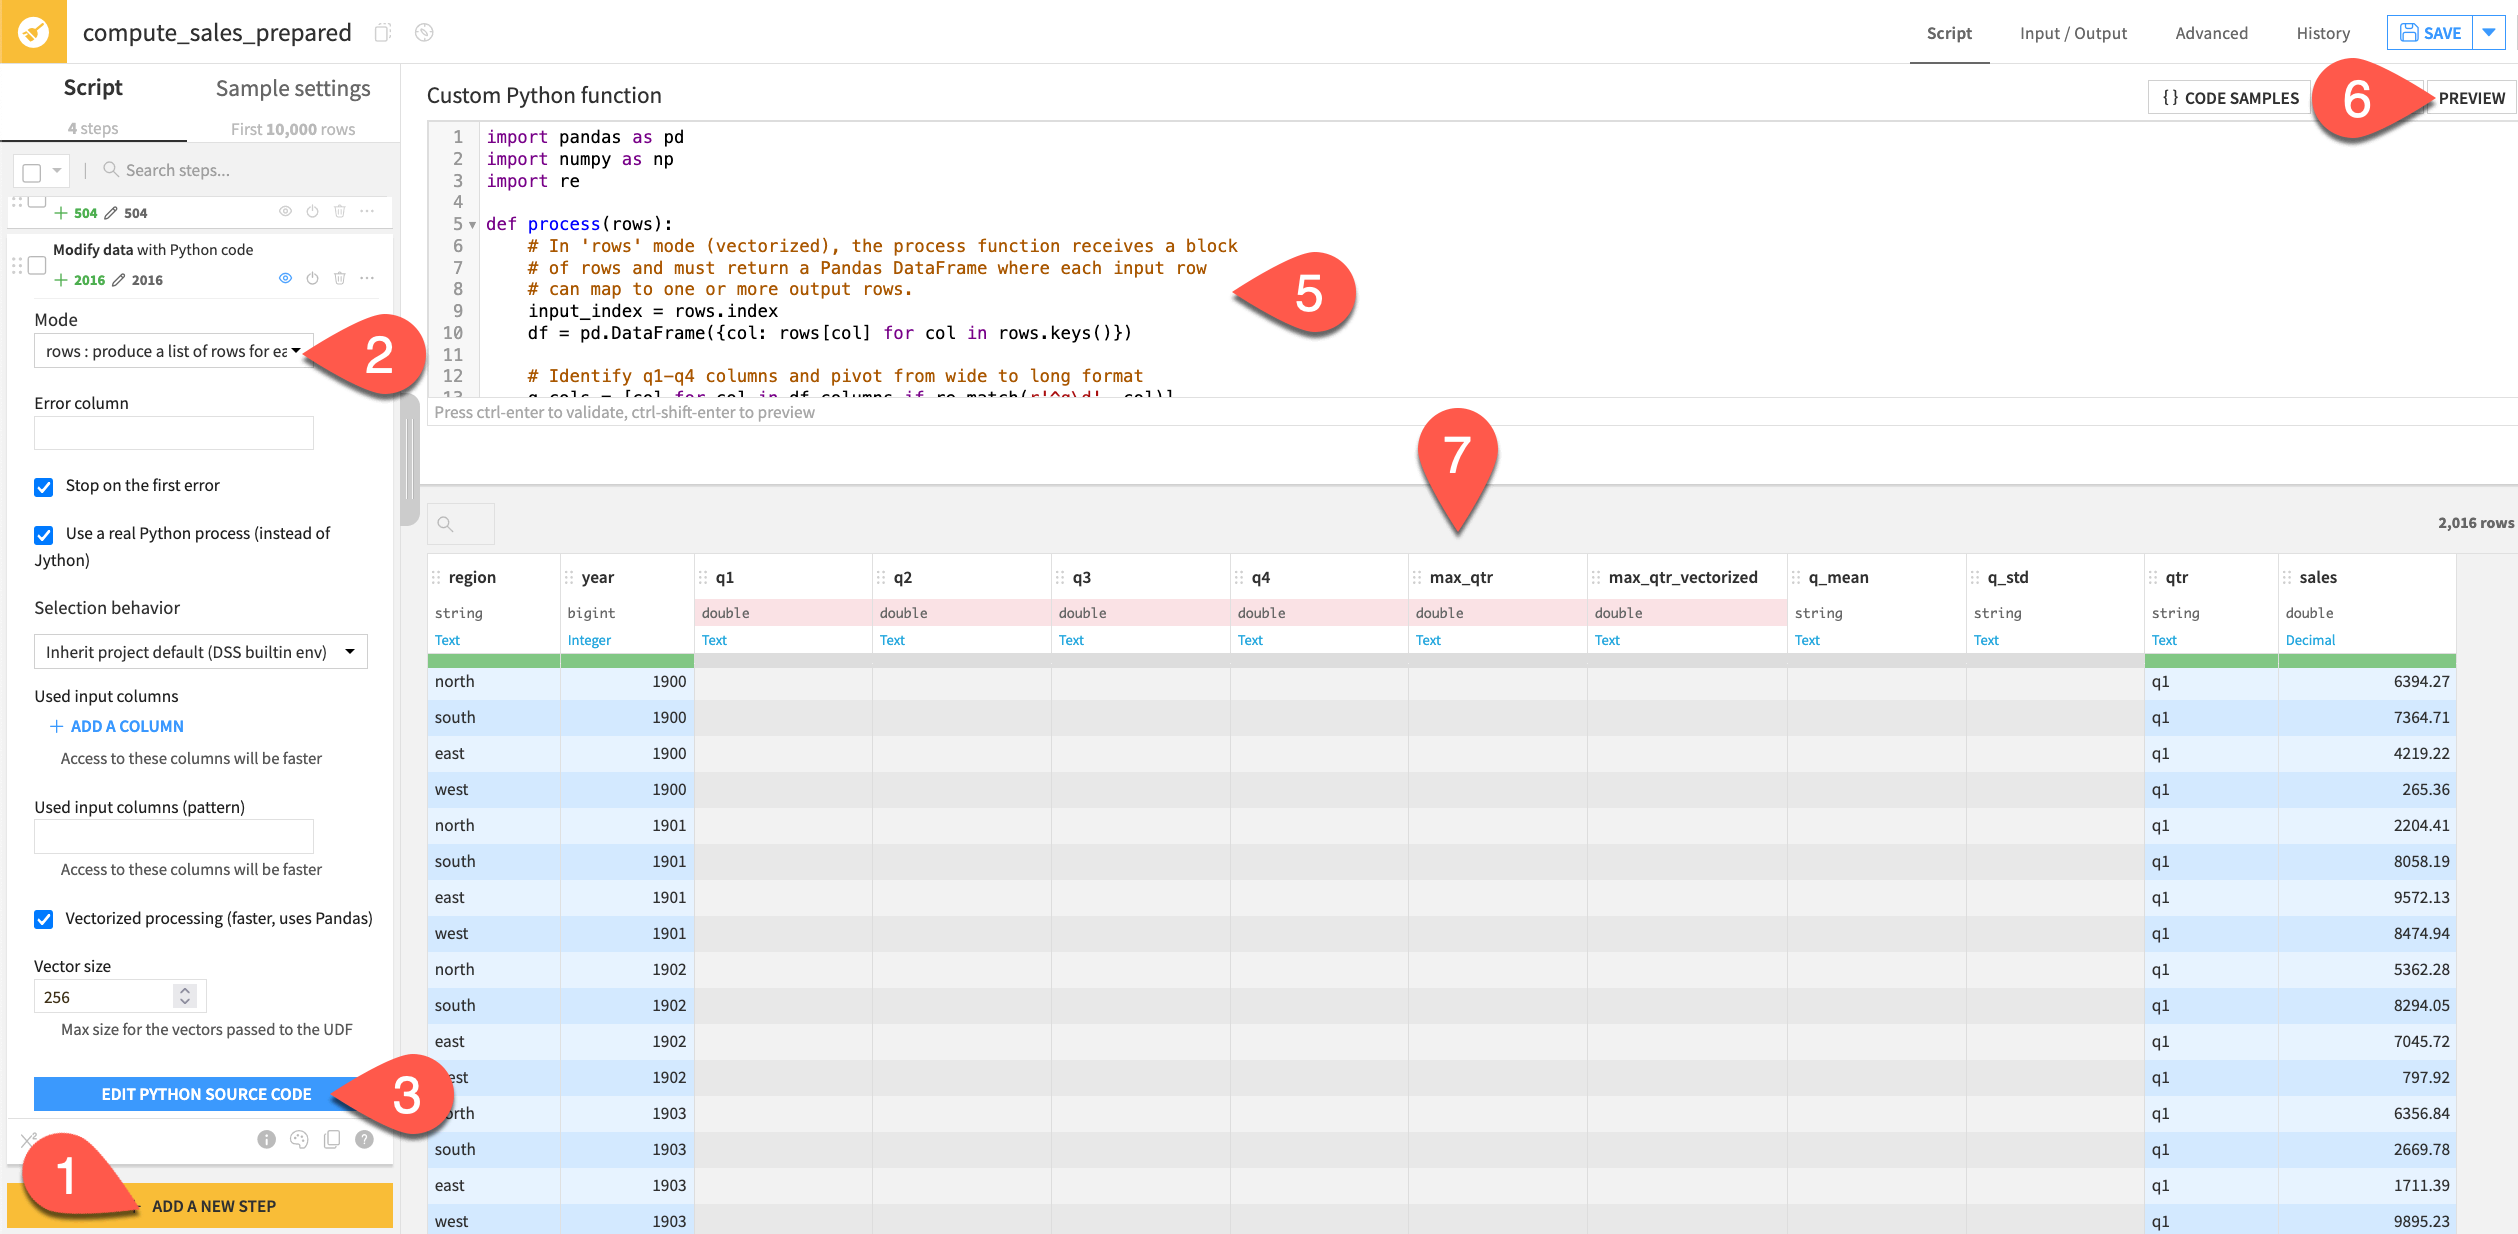Click the SAVE button
This screenshot has height=1234, width=2518.
pos(2430,33)
